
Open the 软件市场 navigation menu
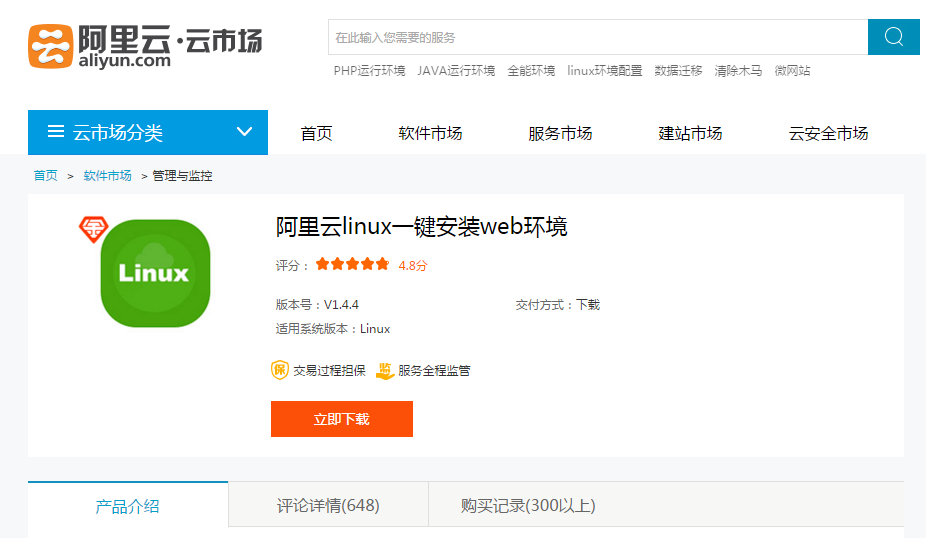tap(430, 133)
